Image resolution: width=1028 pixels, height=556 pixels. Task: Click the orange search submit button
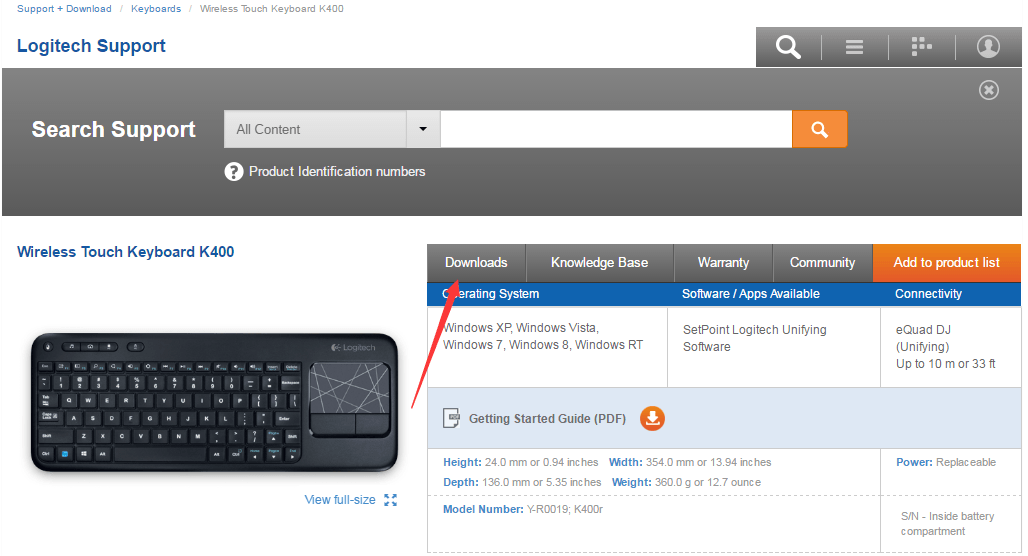819,129
